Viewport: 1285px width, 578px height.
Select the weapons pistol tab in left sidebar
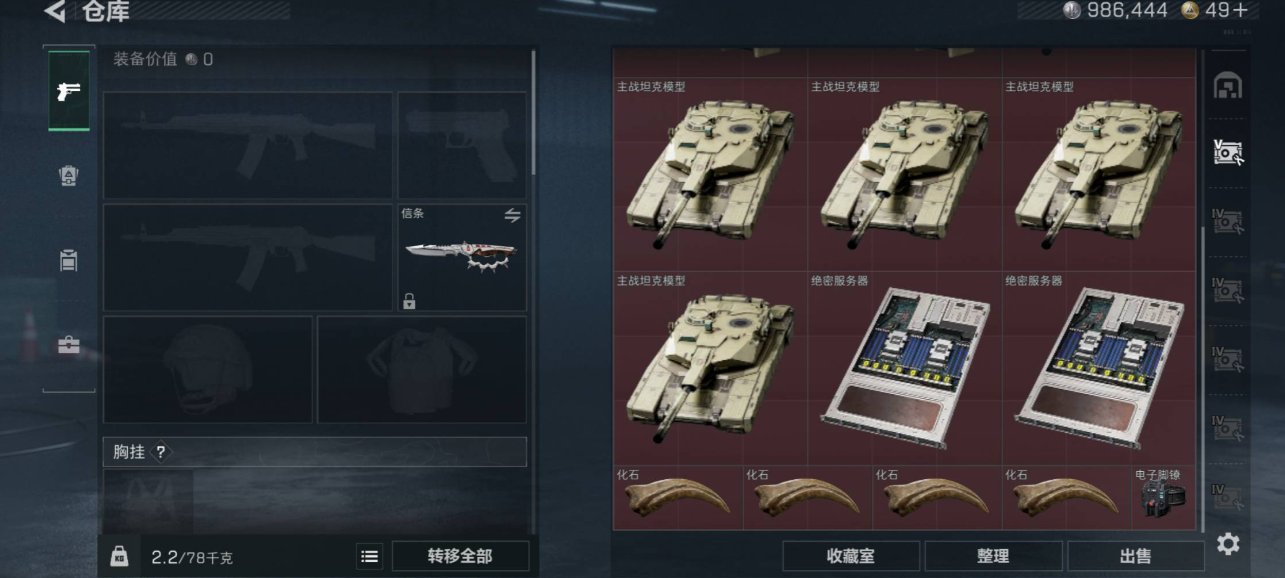(x=69, y=91)
